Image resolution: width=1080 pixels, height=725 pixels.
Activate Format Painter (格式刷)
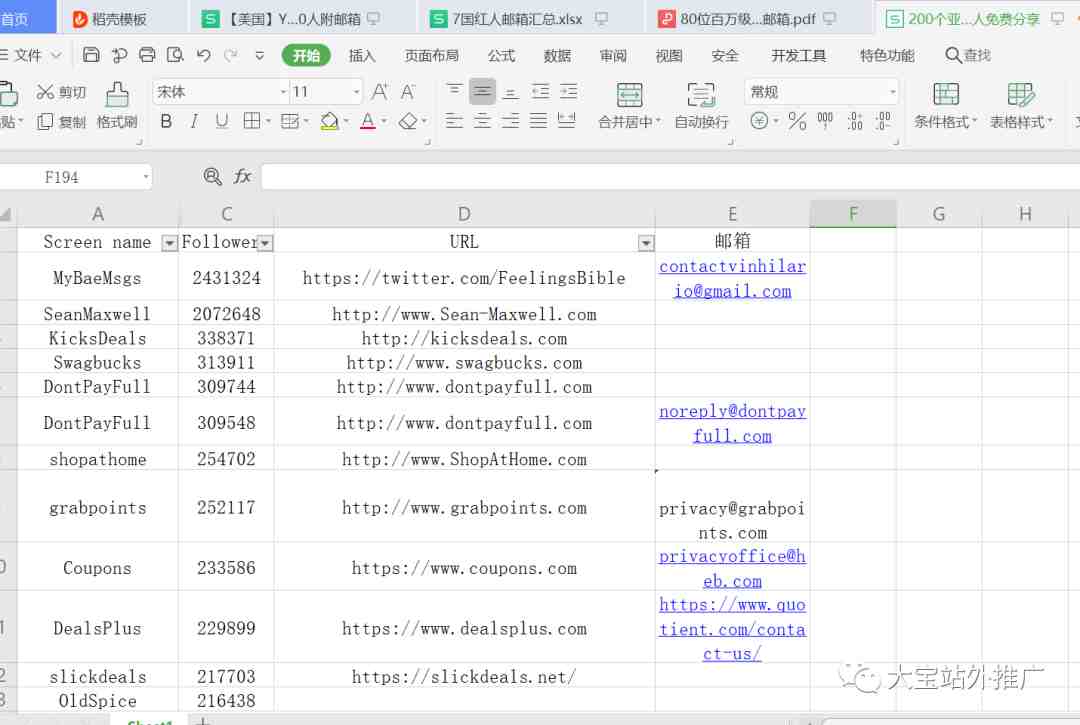[117, 105]
